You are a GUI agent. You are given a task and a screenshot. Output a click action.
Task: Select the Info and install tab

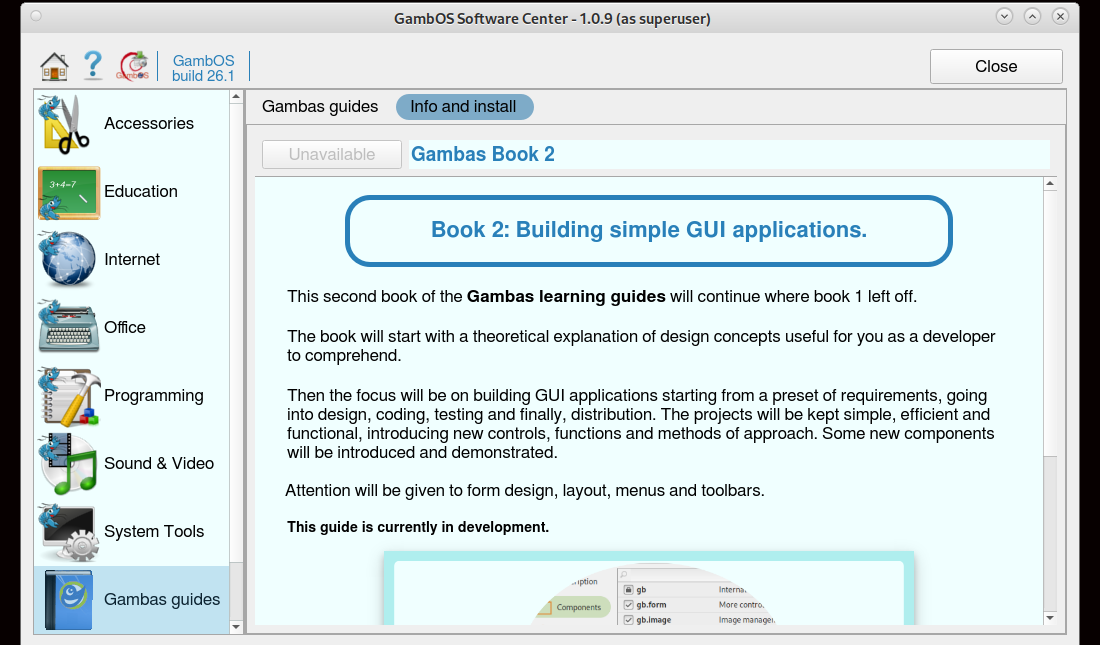click(463, 107)
